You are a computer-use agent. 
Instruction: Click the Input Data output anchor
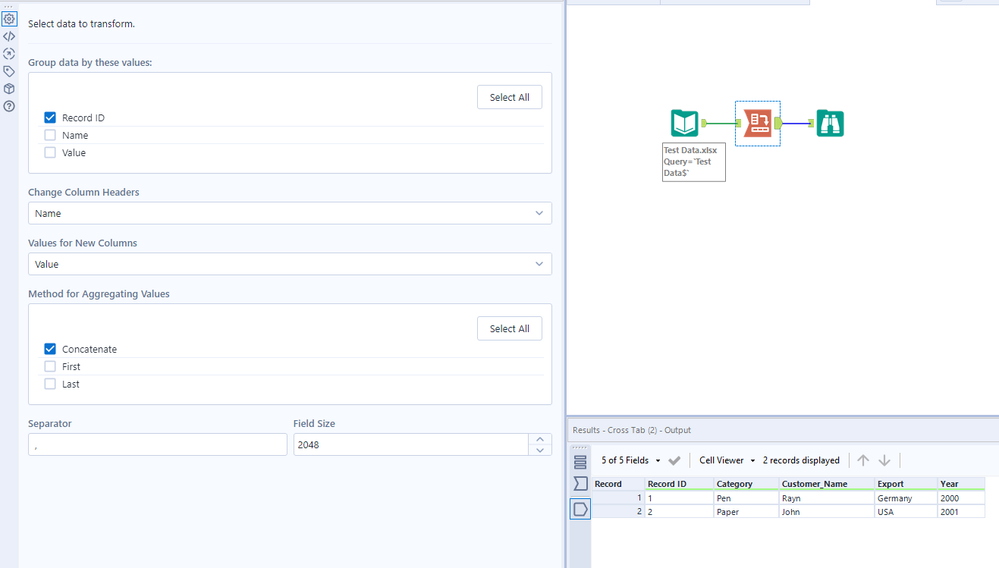704,123
